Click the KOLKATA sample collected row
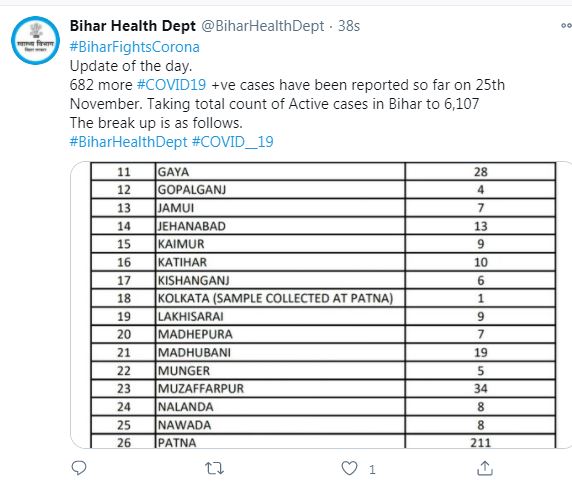 (x=323, y=298)
